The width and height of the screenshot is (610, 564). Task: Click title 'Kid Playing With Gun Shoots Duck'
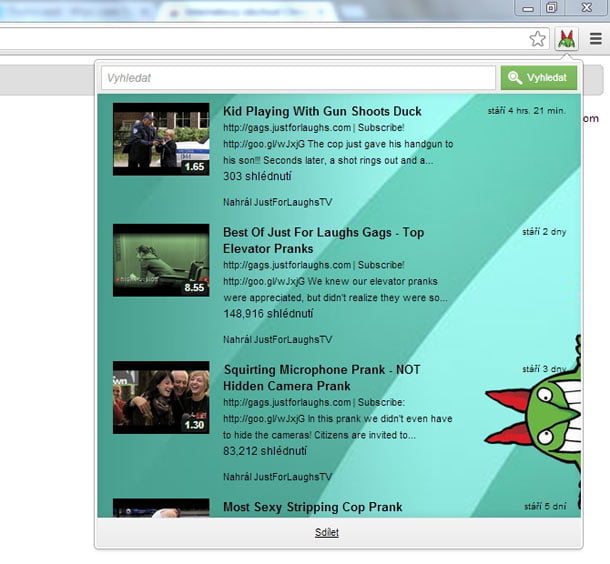pyautogui.click(x=322, y=111)
